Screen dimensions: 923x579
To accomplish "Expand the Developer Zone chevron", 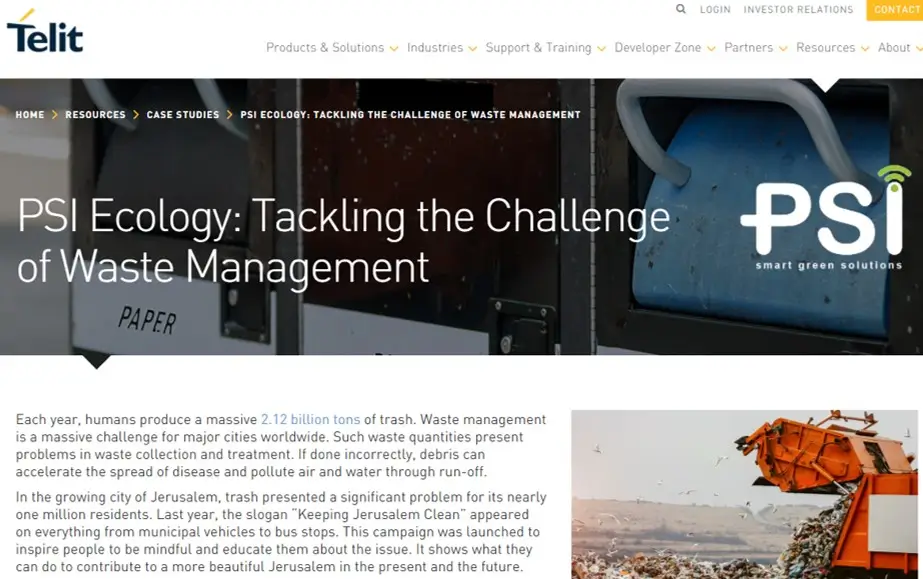I will (x=711, y=49).
